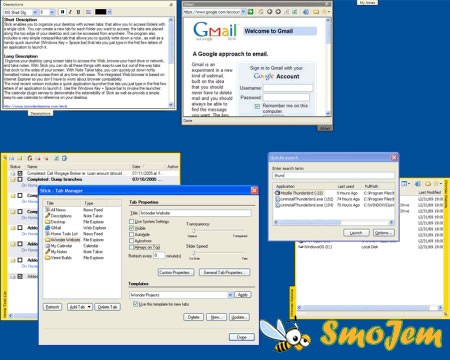Click the Last used column header
The image size is (450, 360).
pos(346,186)
